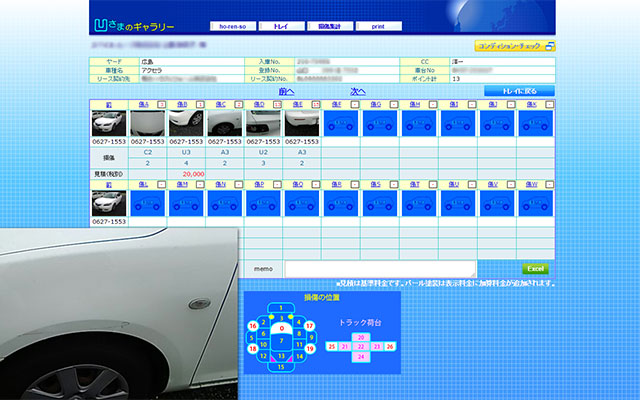Image resolution: width=640 pixels, height=400 pixels.
Task: Open the 傷C wheel photo thumbnail
Action: (224, 123)
